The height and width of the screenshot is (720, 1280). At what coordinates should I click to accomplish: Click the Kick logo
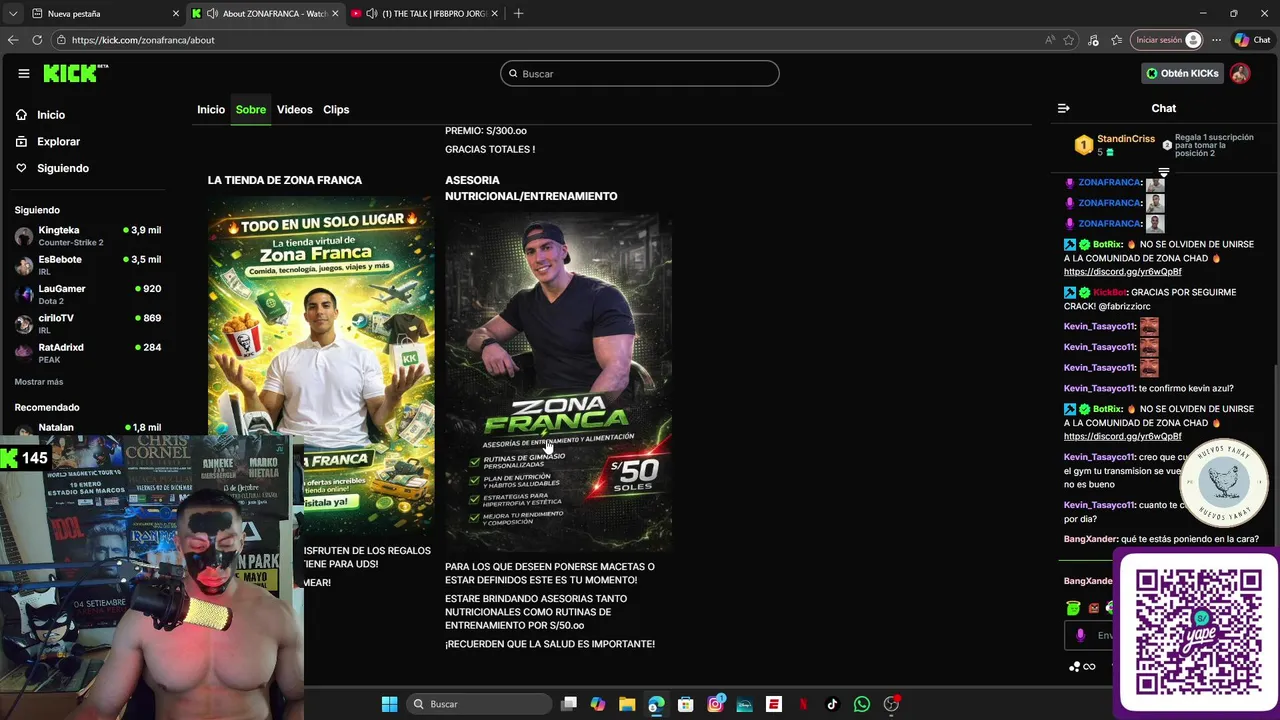(75, 73)
